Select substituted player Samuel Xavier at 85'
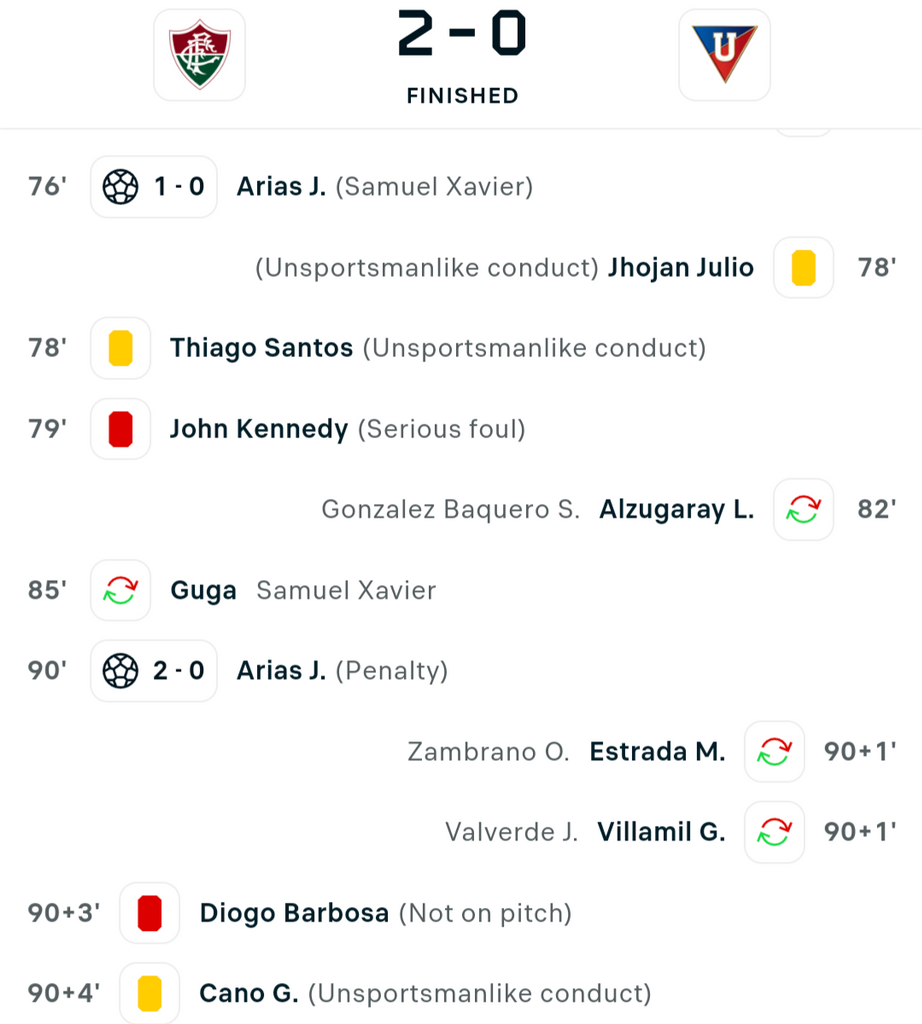The image size is (922, 1024). tap(346, 590)
